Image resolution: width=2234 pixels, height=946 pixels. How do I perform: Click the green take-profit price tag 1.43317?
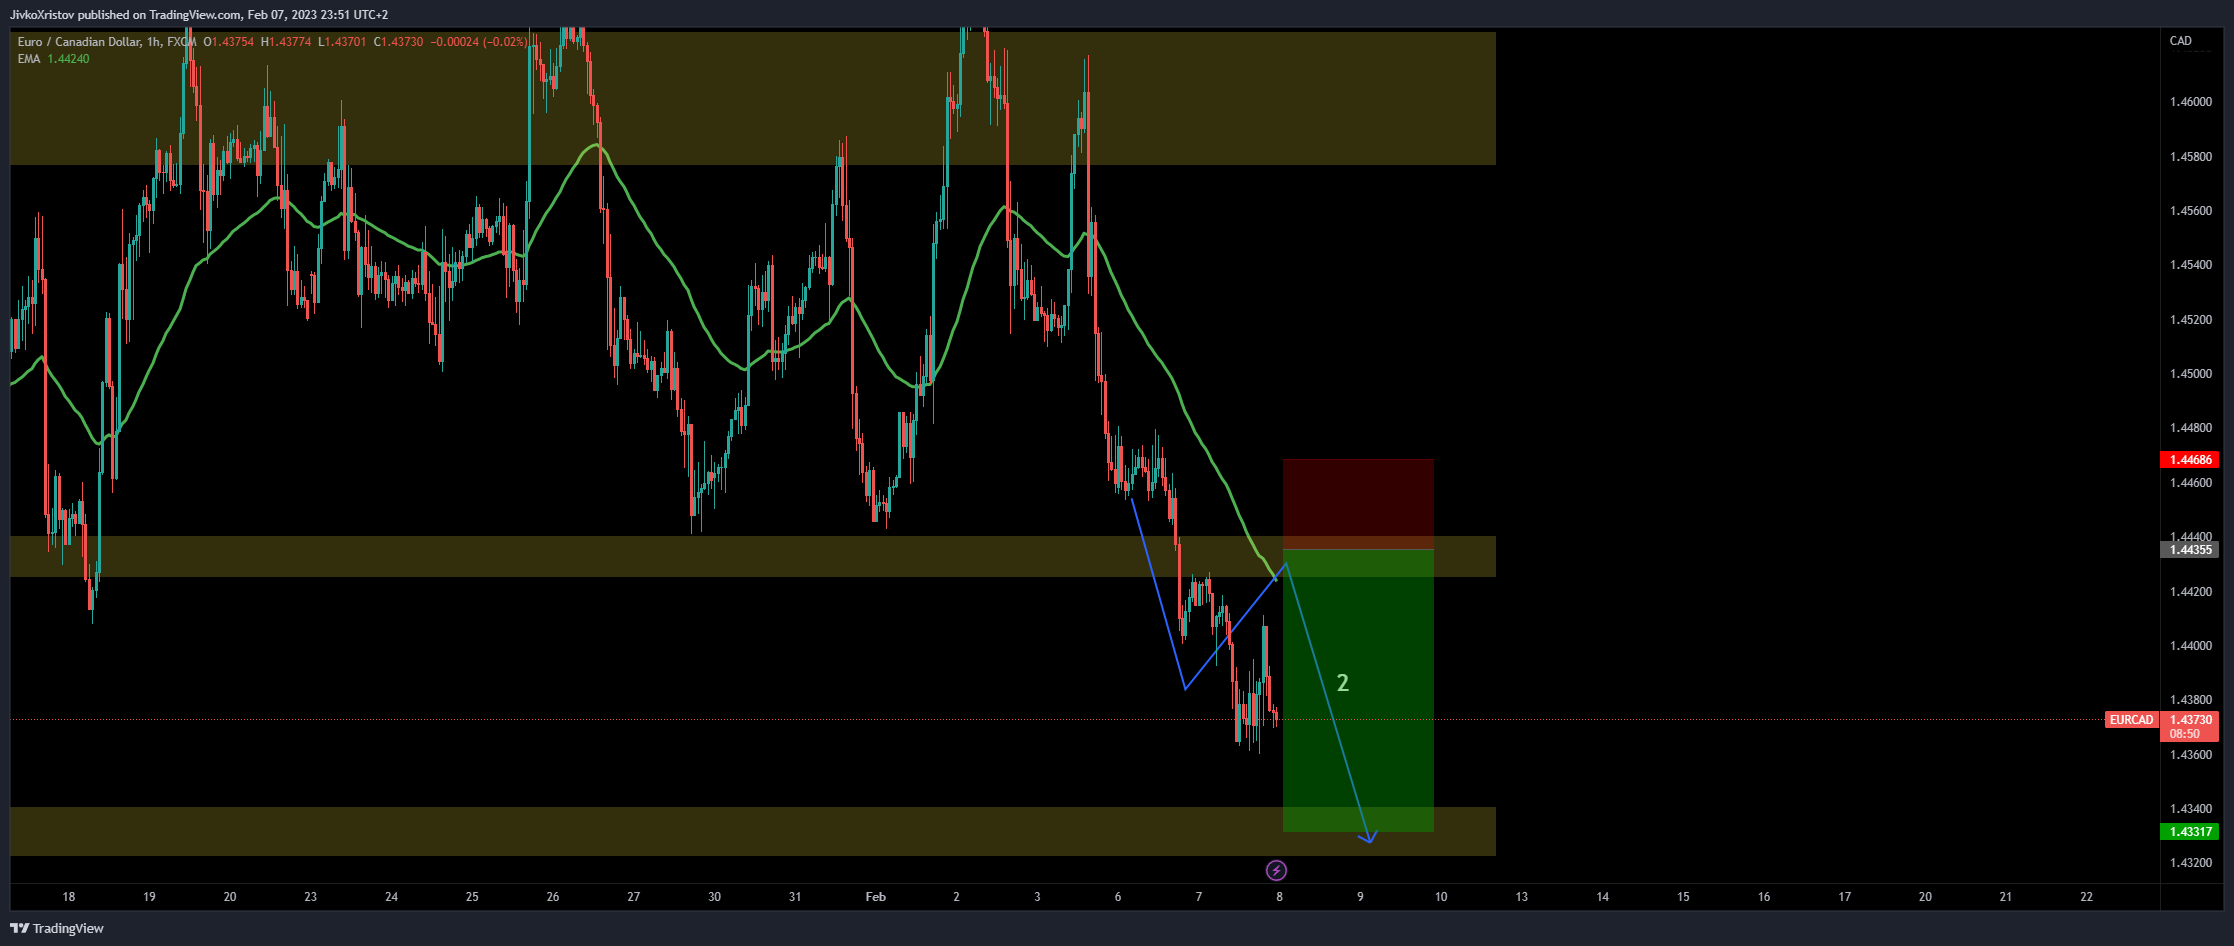tap(2190, 832)
